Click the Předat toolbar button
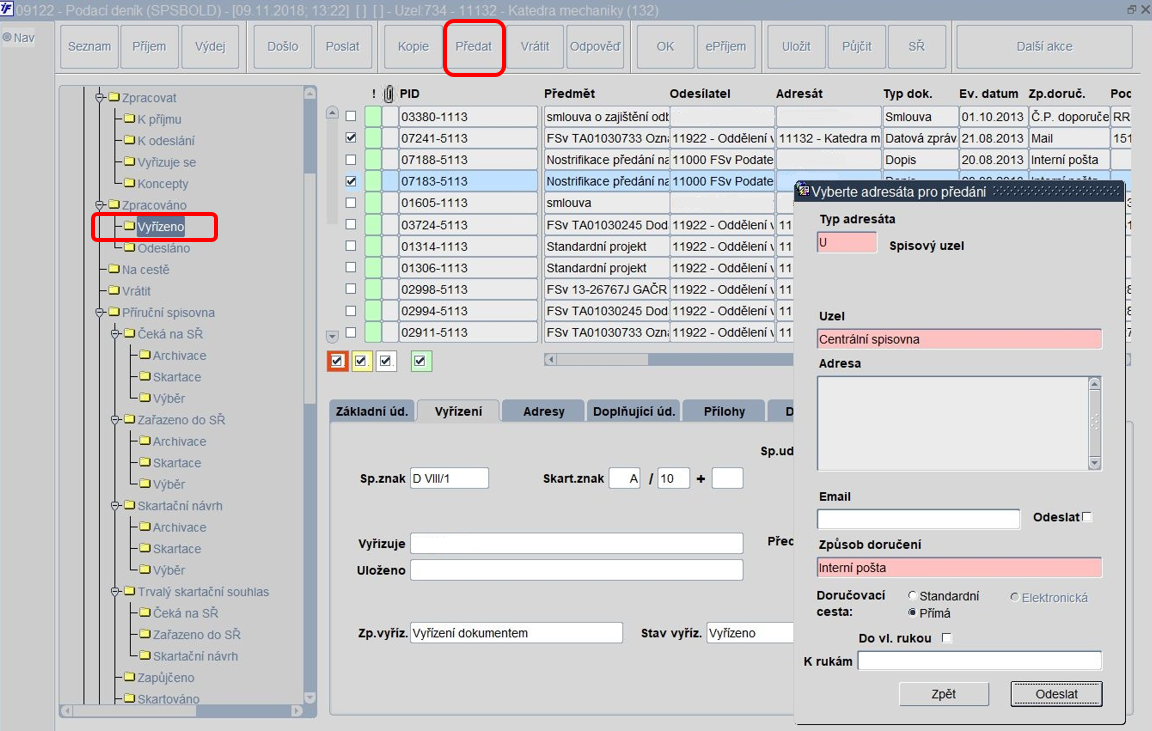 click(474, 46)
